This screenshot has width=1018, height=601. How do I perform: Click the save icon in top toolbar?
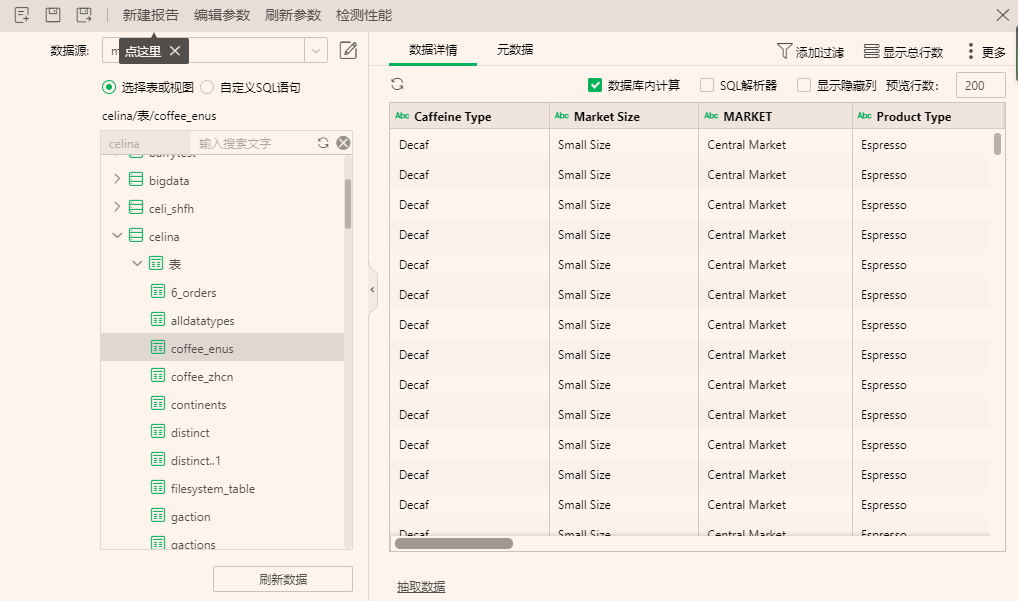[x=53, y=15]
